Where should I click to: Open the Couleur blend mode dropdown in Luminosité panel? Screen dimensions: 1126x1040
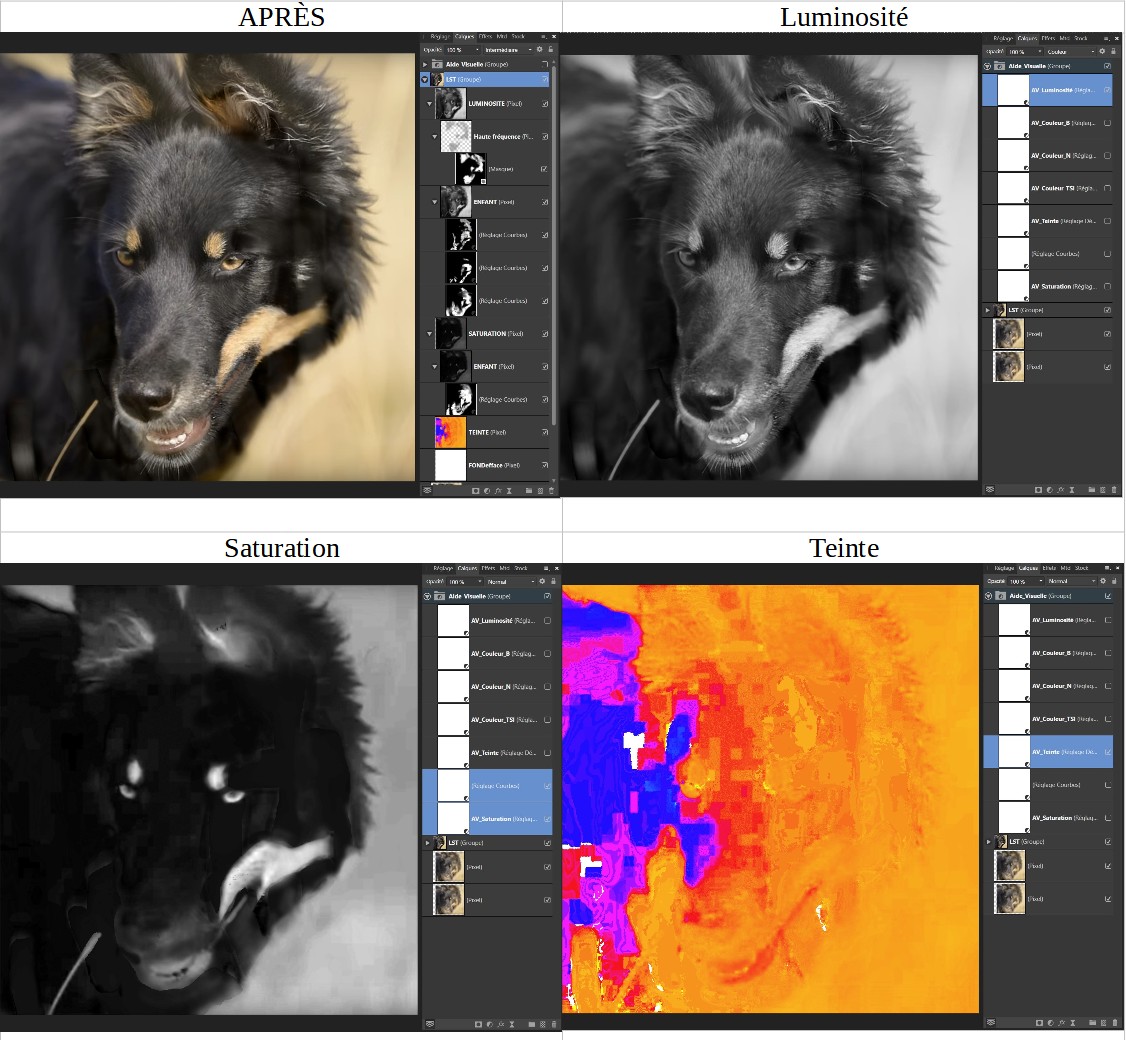click(x=1070, y=52)
